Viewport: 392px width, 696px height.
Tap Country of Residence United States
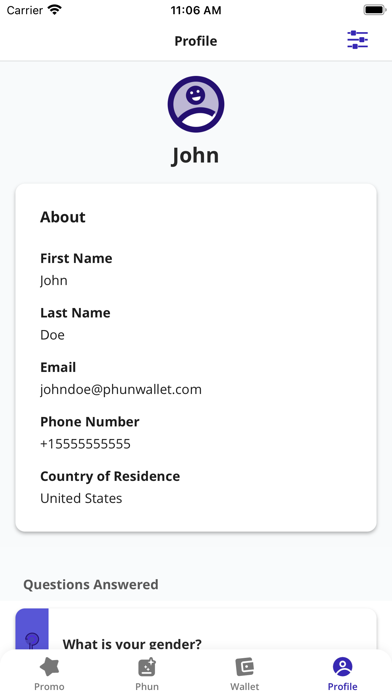[x=81, y=498]
